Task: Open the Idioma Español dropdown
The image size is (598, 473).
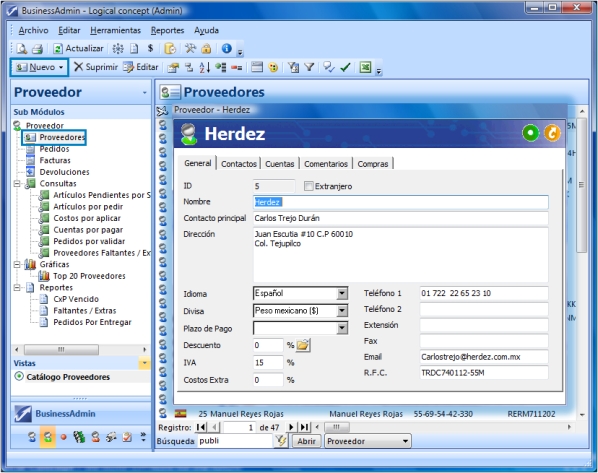Action: pyautogui.click(x=342, y=293)
